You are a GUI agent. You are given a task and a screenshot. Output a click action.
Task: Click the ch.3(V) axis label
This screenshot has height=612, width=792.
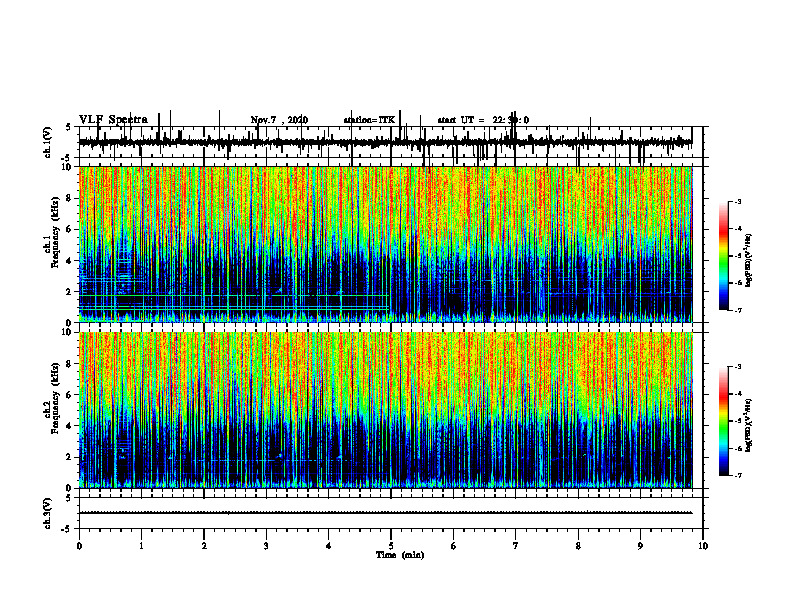click(x=48, y=513)
